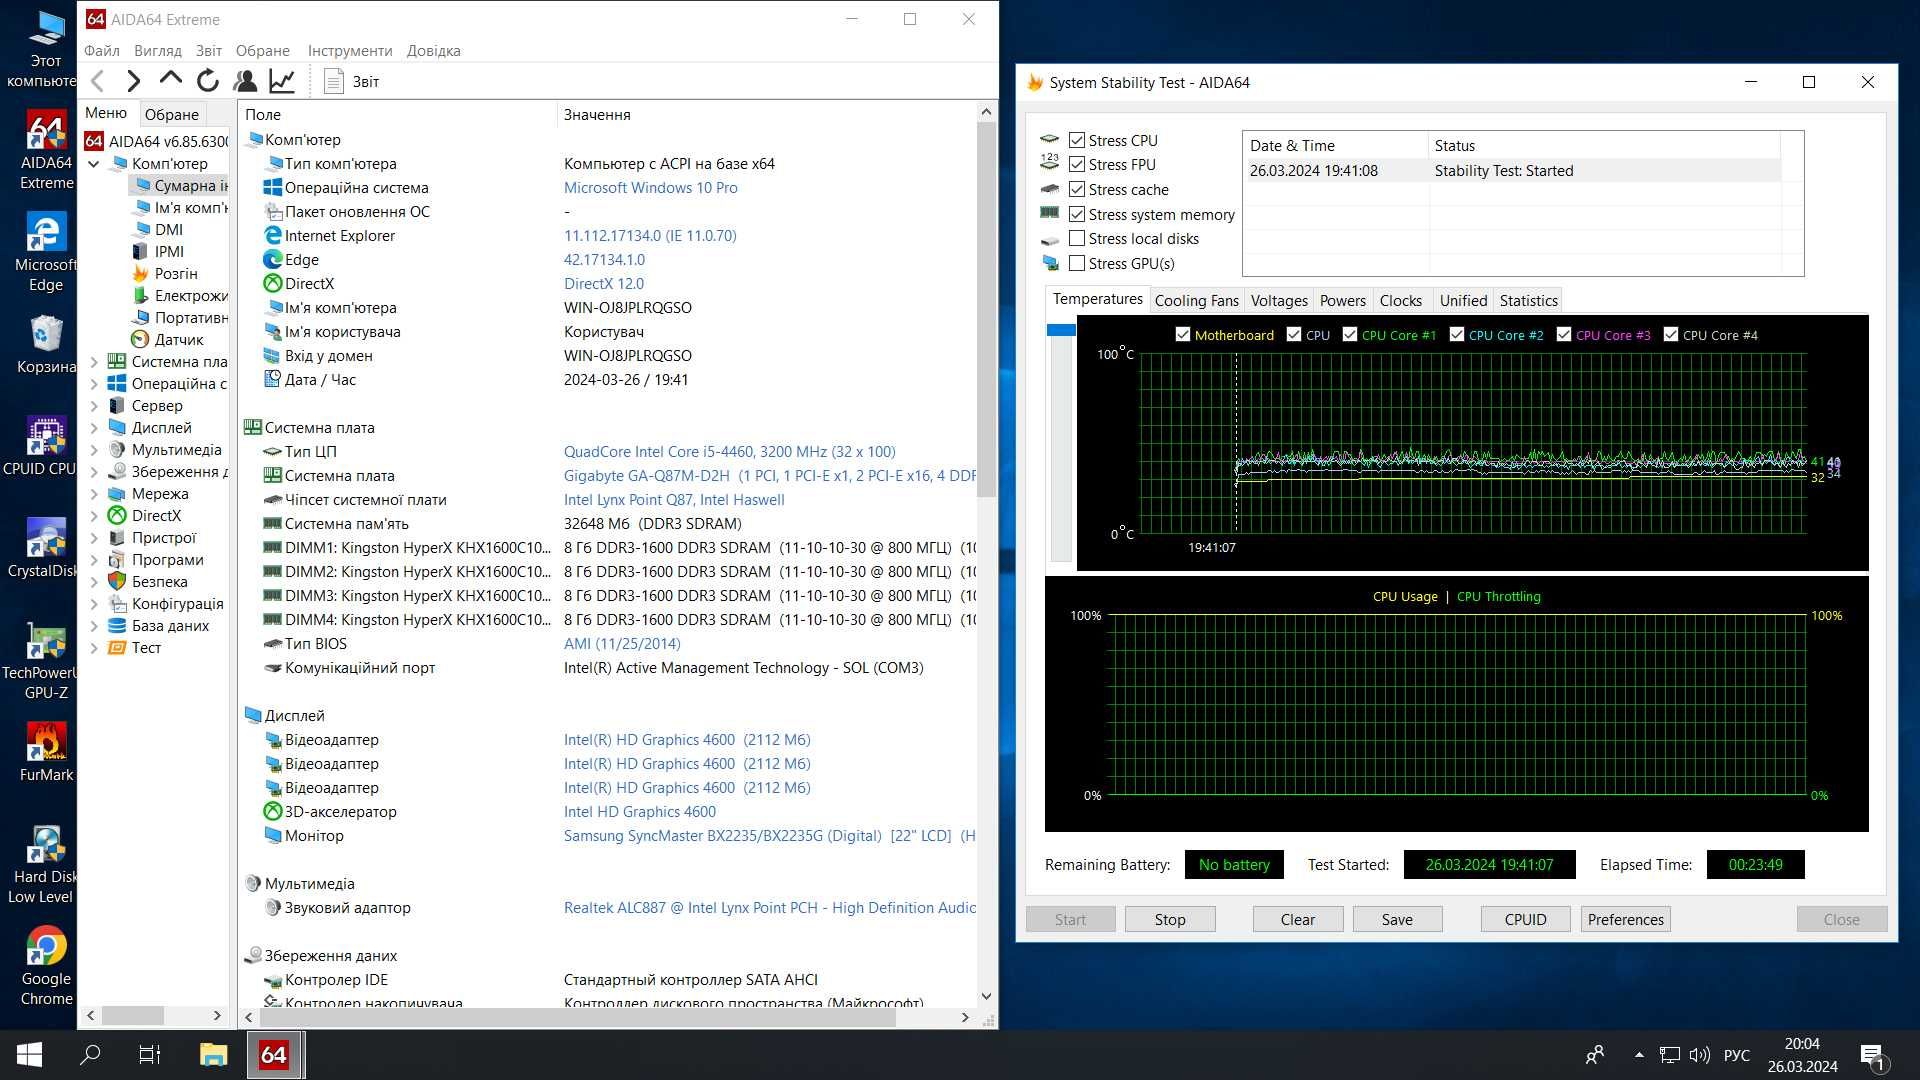This screenshot has width=1920, height=1080.
Task: Switch to Statistics tab
Action: coord(1528,300)
